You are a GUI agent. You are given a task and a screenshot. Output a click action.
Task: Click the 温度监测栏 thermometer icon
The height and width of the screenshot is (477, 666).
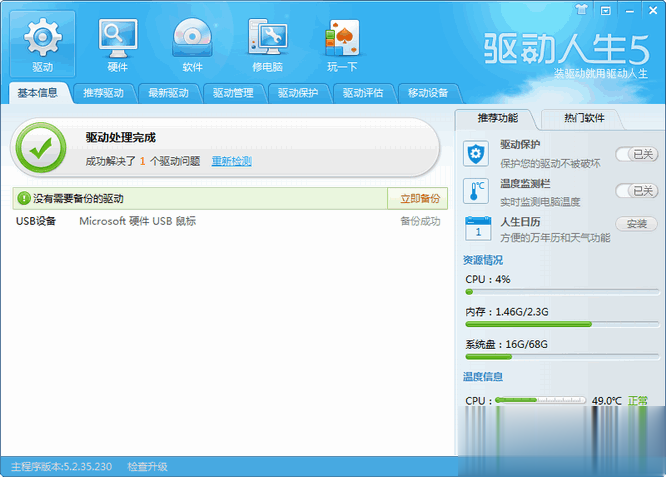[477, 191]
